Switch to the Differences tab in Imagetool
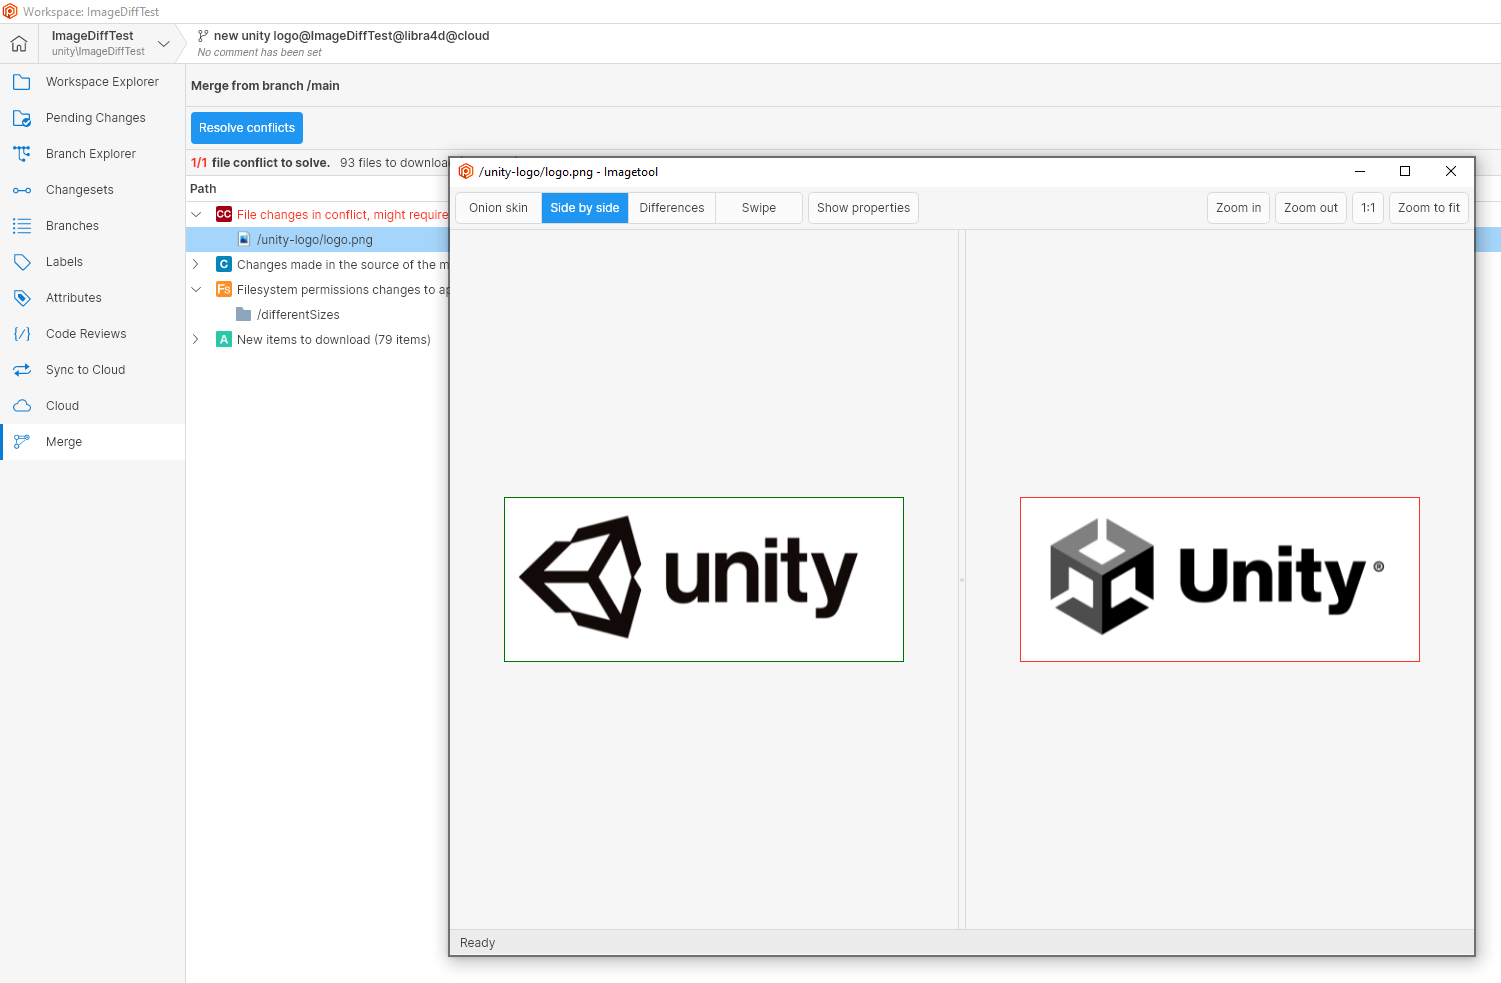The height and width of the screenshot is (983, 1501). tap(671, 207)
